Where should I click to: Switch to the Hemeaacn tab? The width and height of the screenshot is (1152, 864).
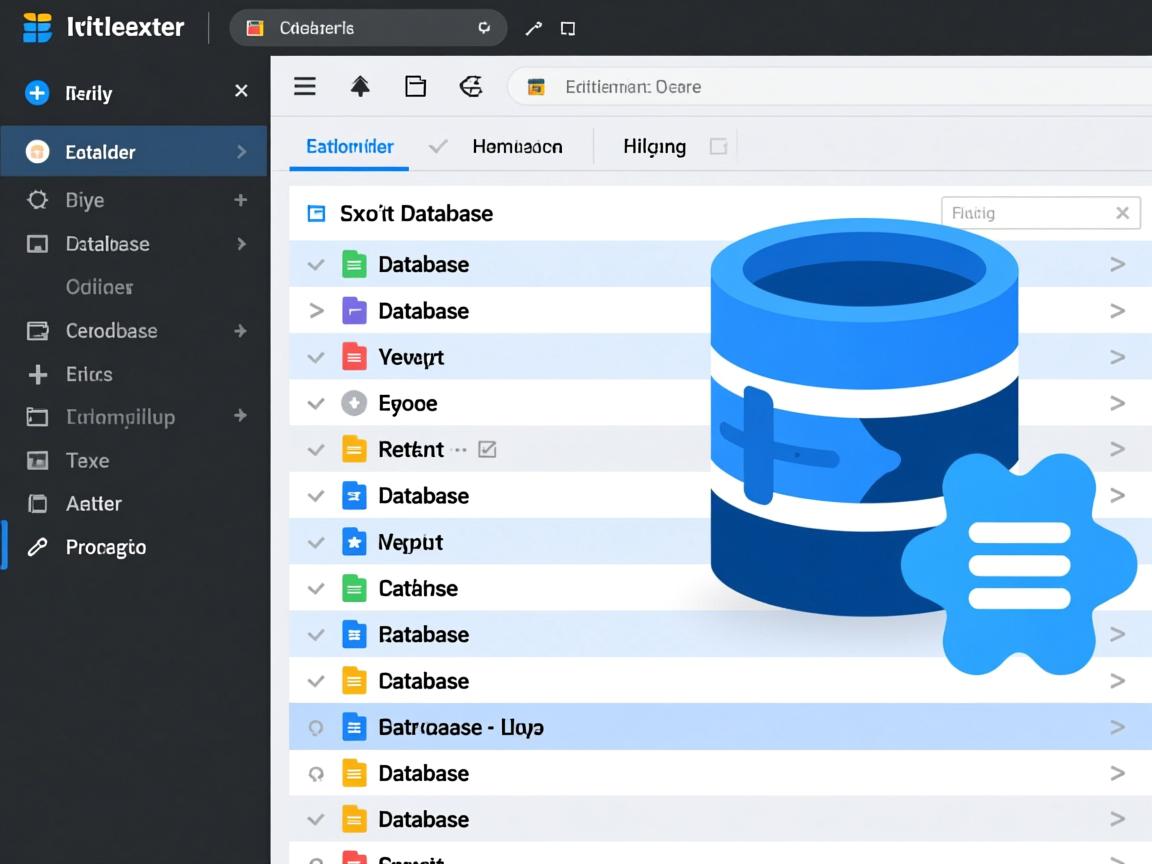pos(517,147)
